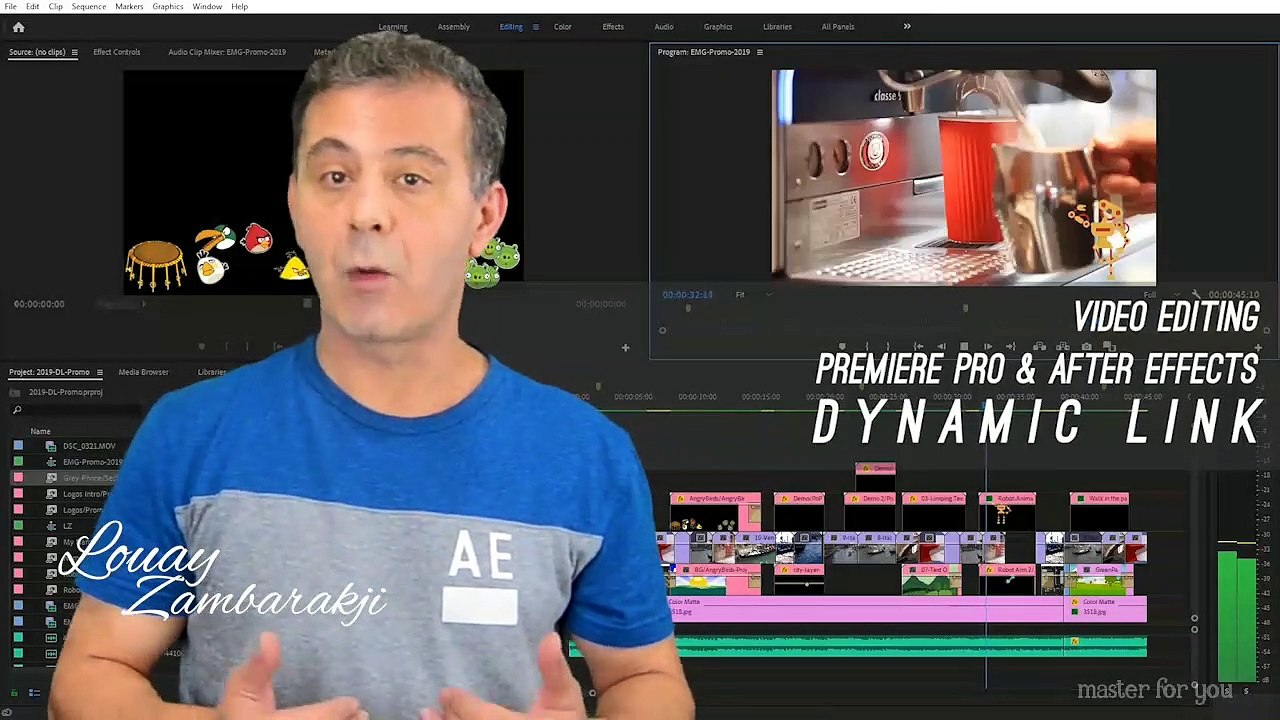This screenshot has height=720, width=1280.
Task: Toggle the project writable lock icon
Action: coord(14,692)
